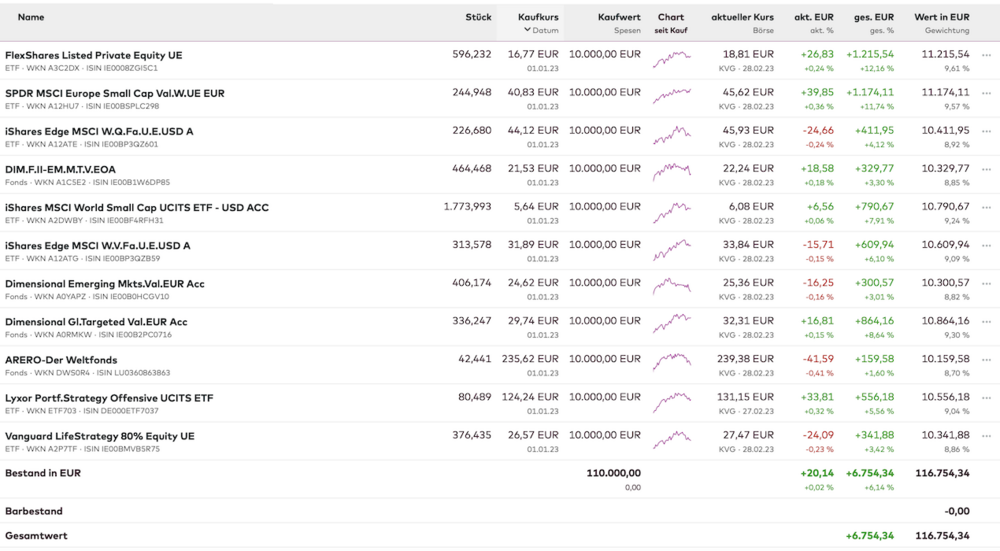Screen dimensions: 1000x551
Task: Toggle the sort arrow next to Datum
Action: 527,30
